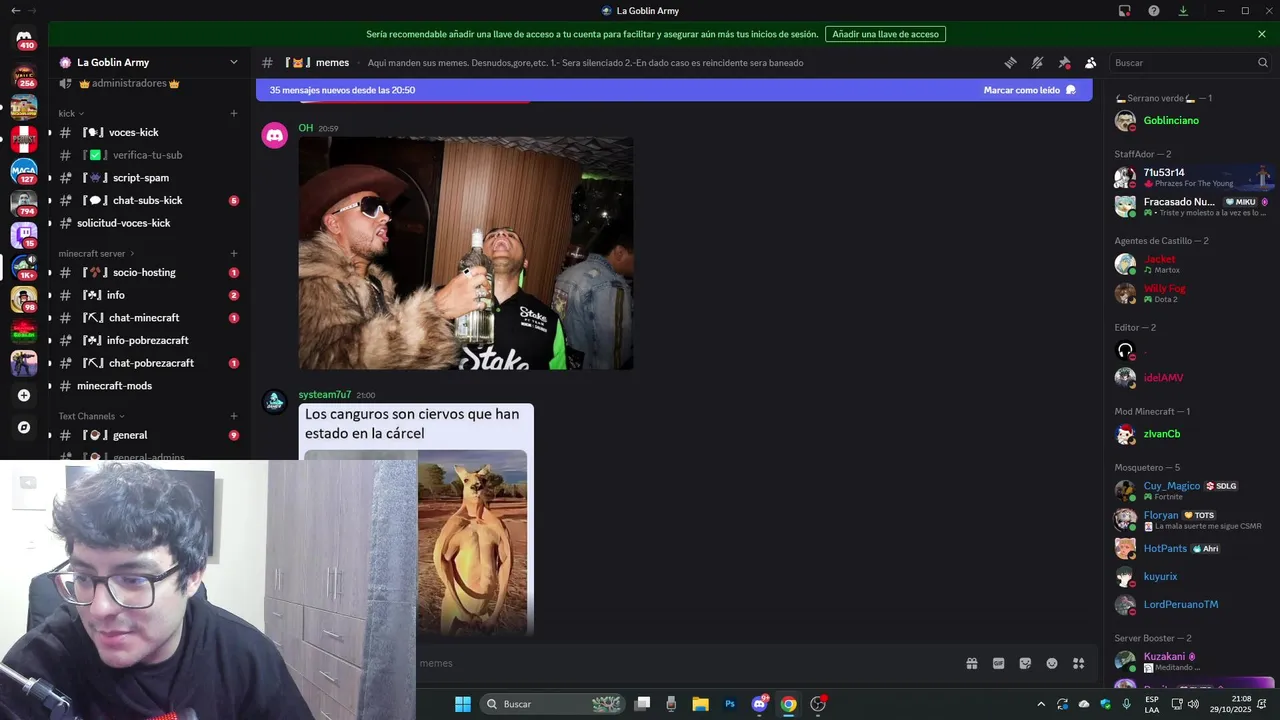Create channel in Text Channels category plus

click(234, 416)
